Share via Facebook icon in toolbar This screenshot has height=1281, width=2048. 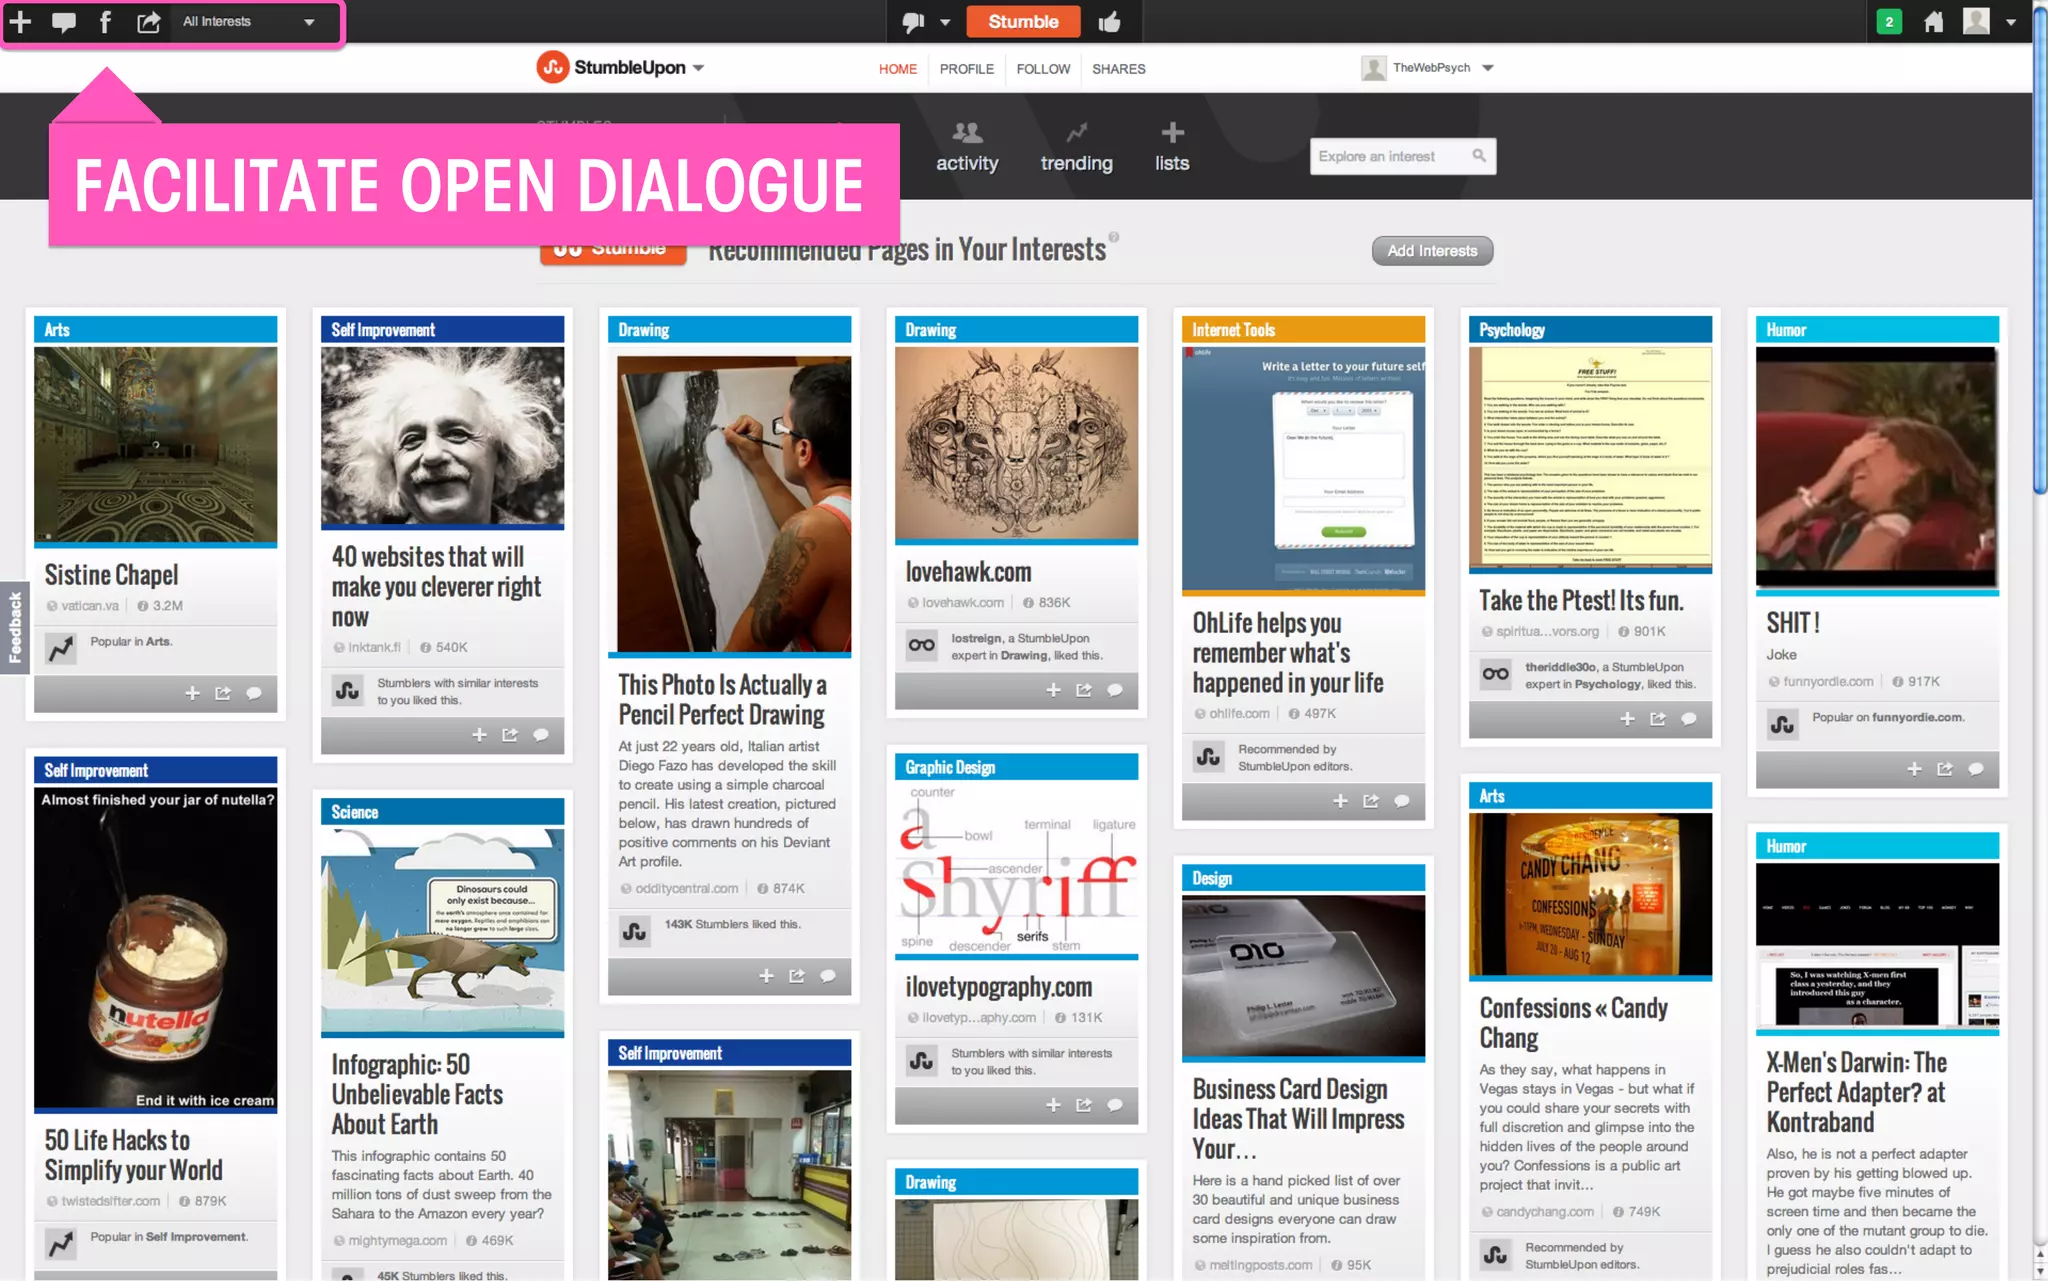tap(105, 21)
